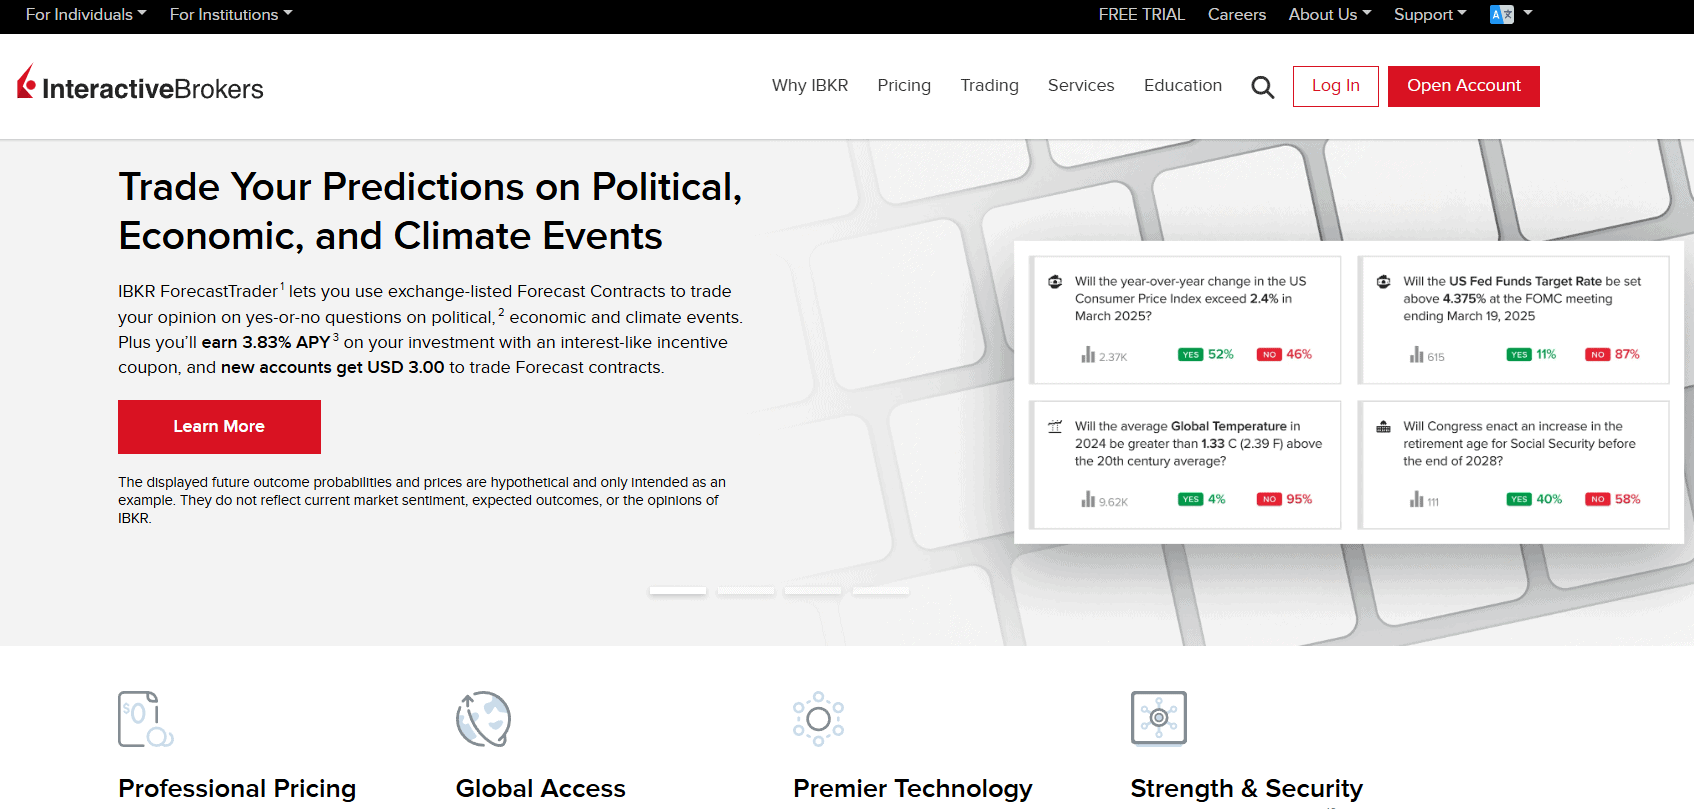Open the Pricing menu
This screenshot has width=1694, height=809.
point(904,86)
